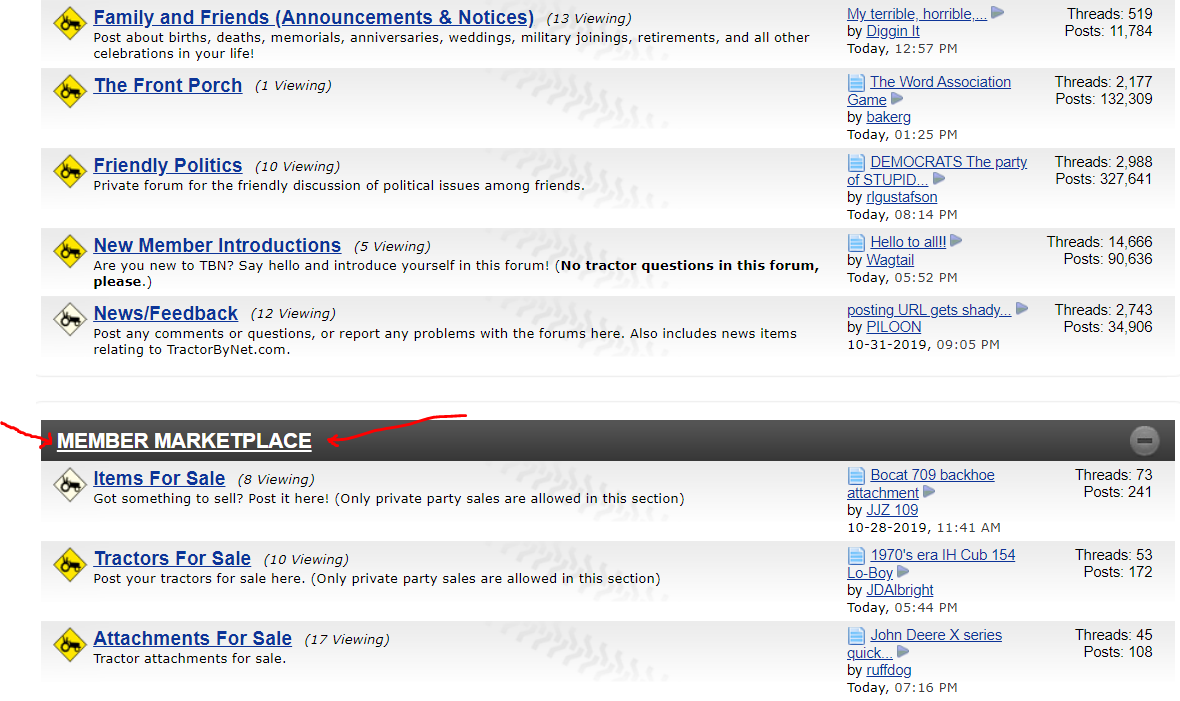View profile of user JDAlbright
The height and width of the screenshot is (701, 1180).
(x=900, y=590)
